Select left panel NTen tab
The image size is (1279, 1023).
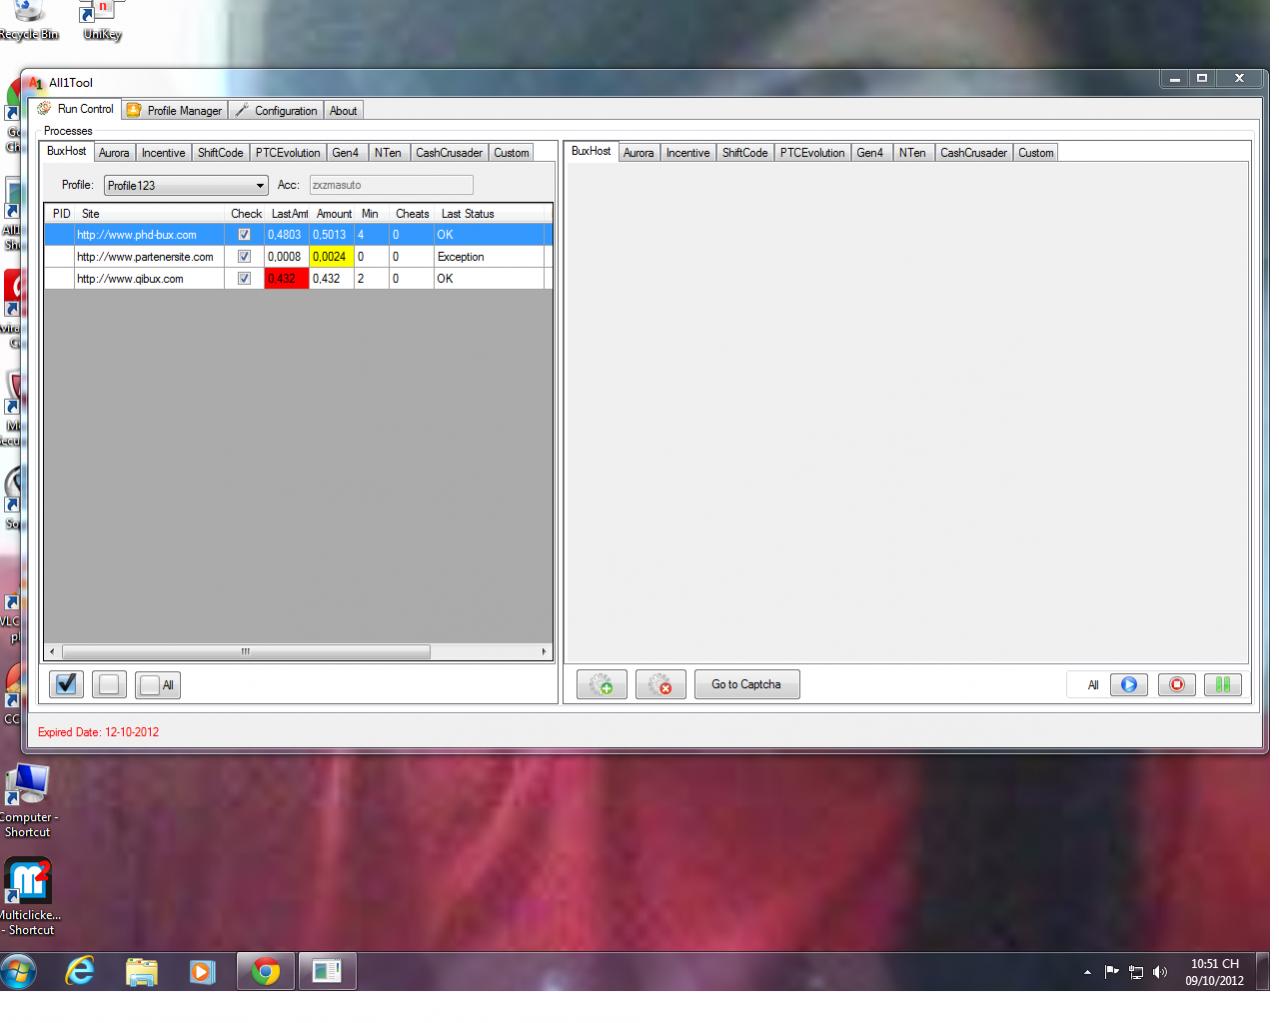[x=388, y=153]
